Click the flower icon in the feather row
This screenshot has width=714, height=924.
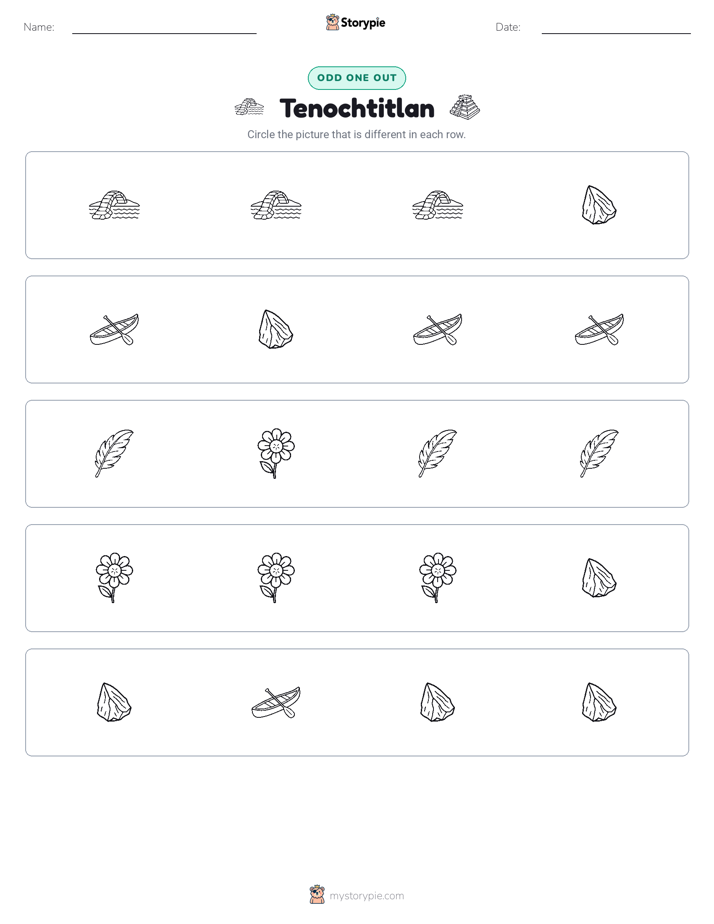pyautogui.click(x=276, y=453)
